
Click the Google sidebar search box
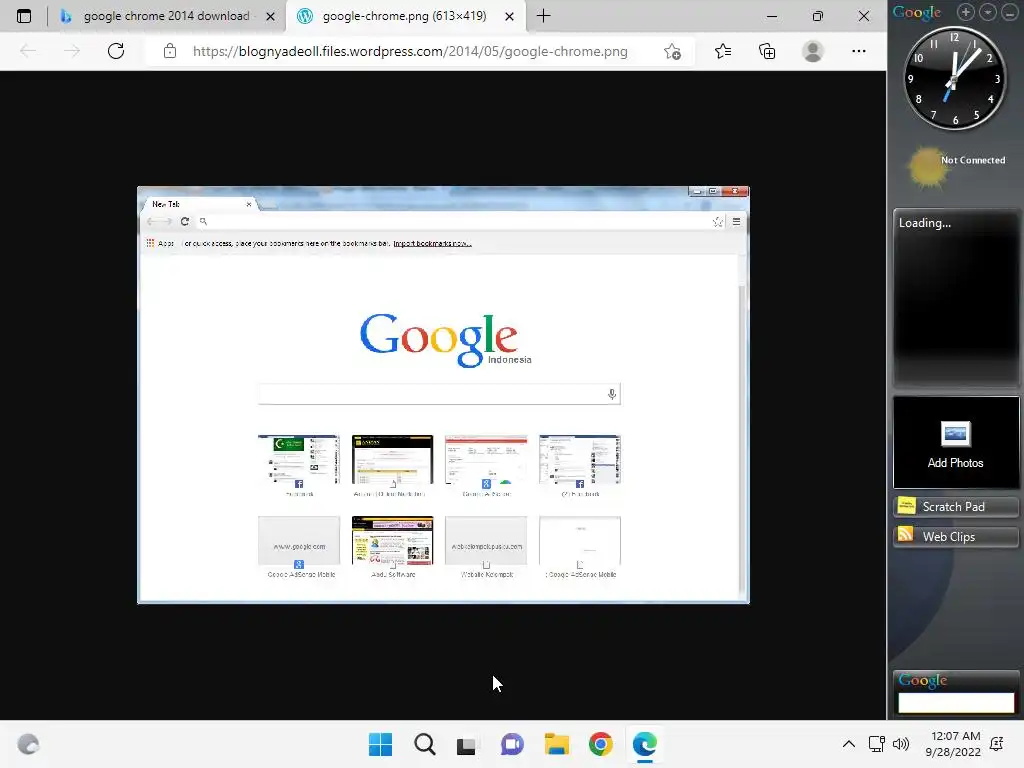956,703
